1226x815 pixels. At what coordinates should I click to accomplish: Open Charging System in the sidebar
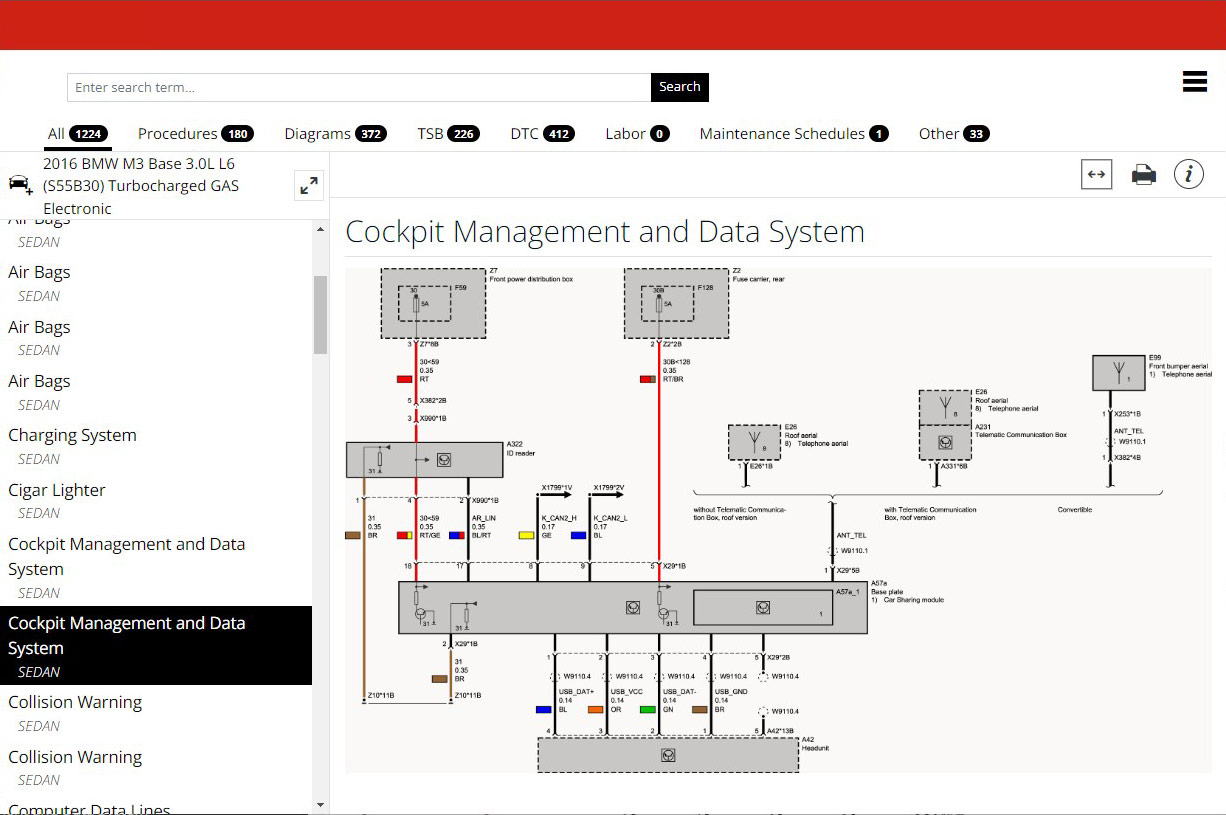[72, 436]
